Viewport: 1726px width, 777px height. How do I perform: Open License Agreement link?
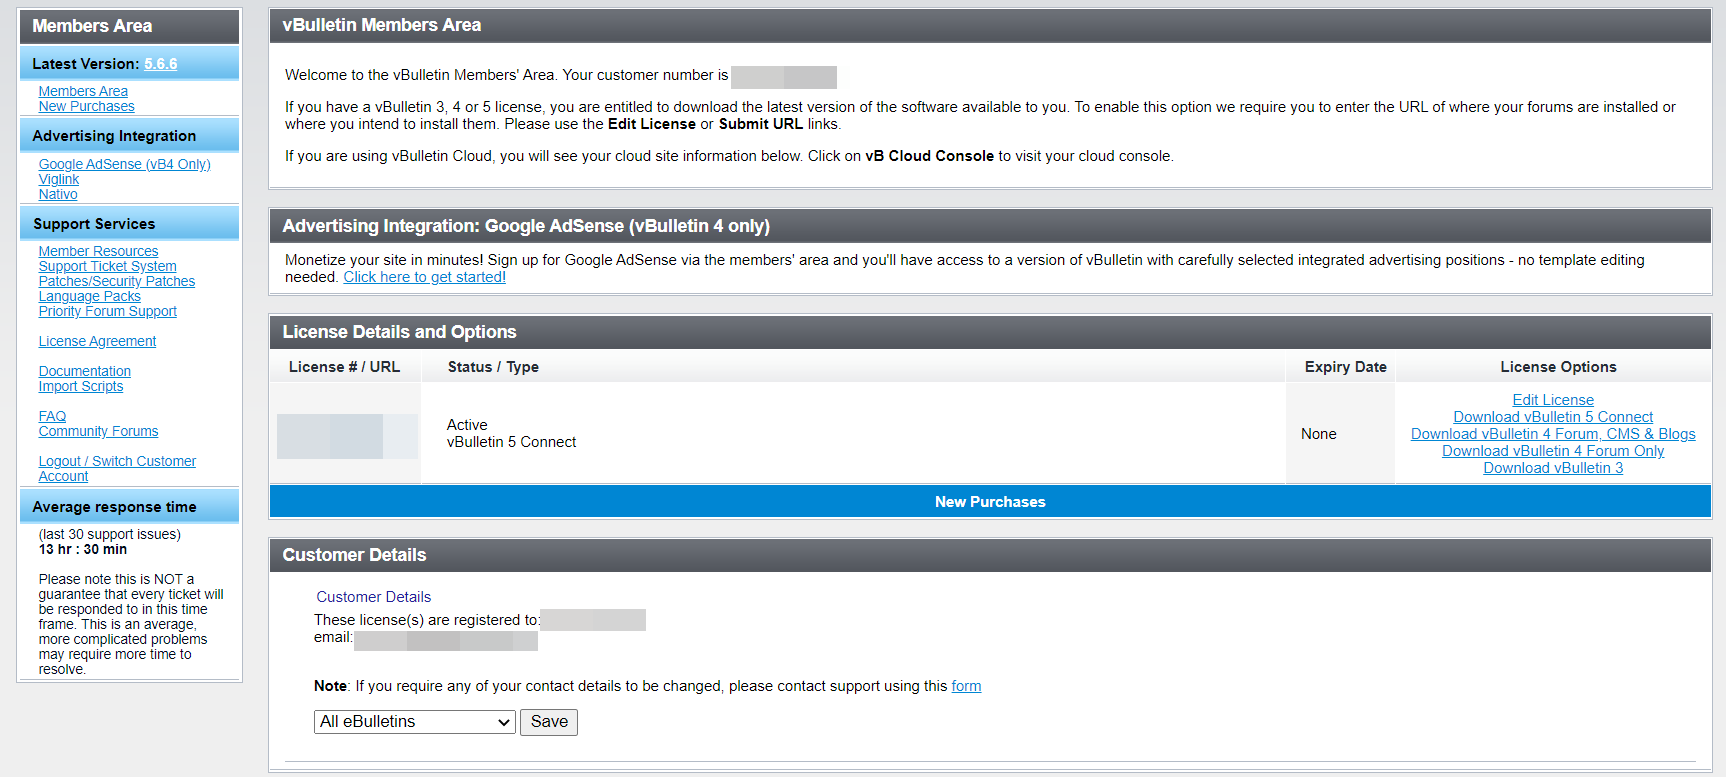coord(97,341)
